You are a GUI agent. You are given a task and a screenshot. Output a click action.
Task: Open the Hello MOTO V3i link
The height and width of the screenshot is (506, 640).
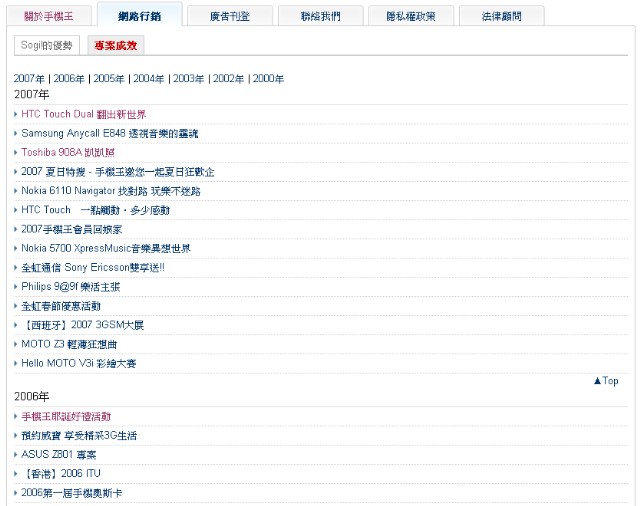[x=78, y=363]
